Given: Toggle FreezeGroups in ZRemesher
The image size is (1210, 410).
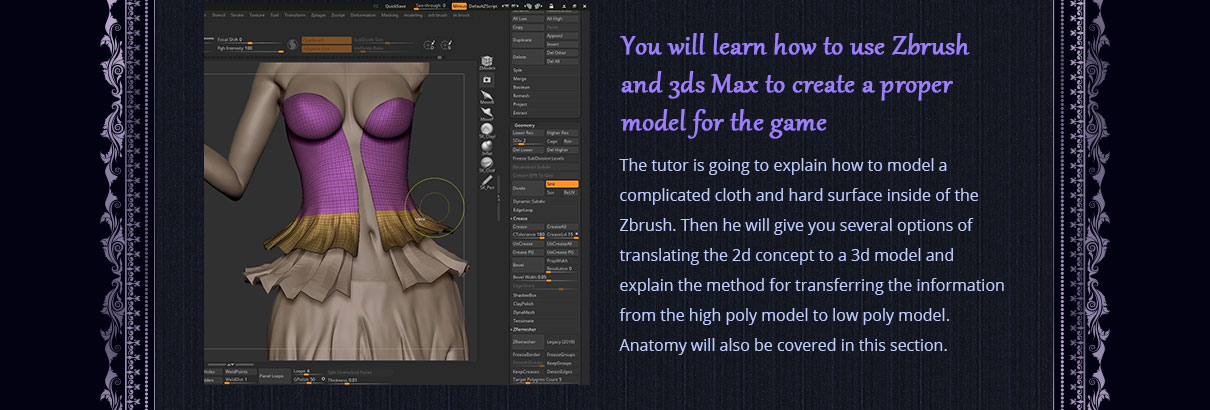Looking at the screenshot, I should pyautogui.click(x=561, y=355).
